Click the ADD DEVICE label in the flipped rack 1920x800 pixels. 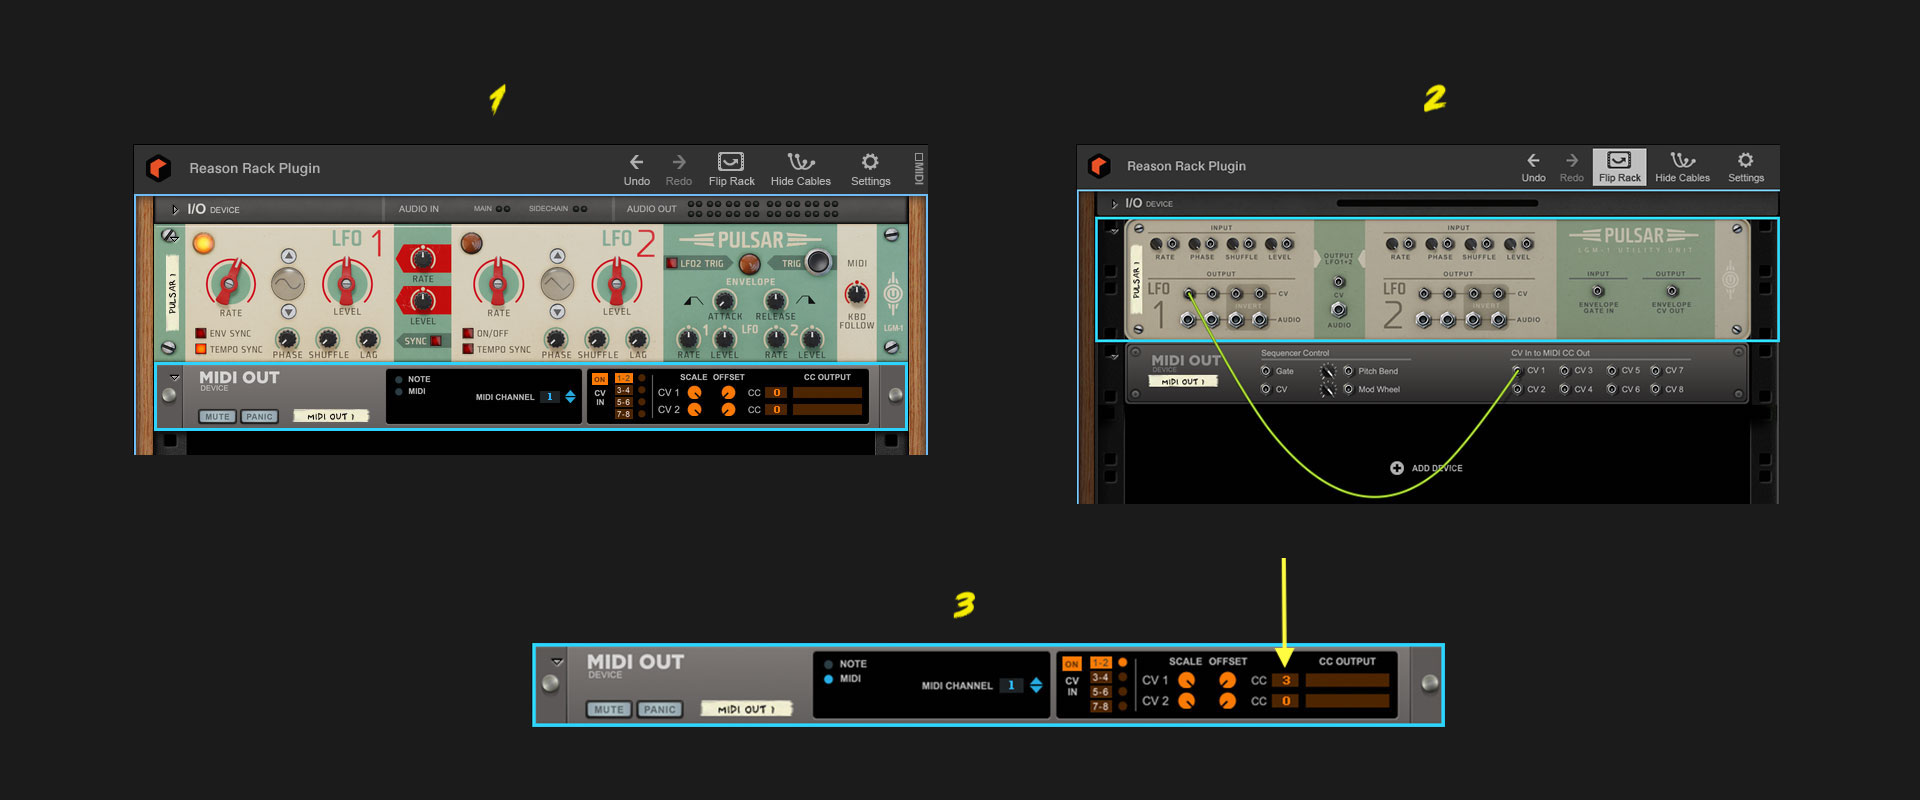click(1437, 468)
